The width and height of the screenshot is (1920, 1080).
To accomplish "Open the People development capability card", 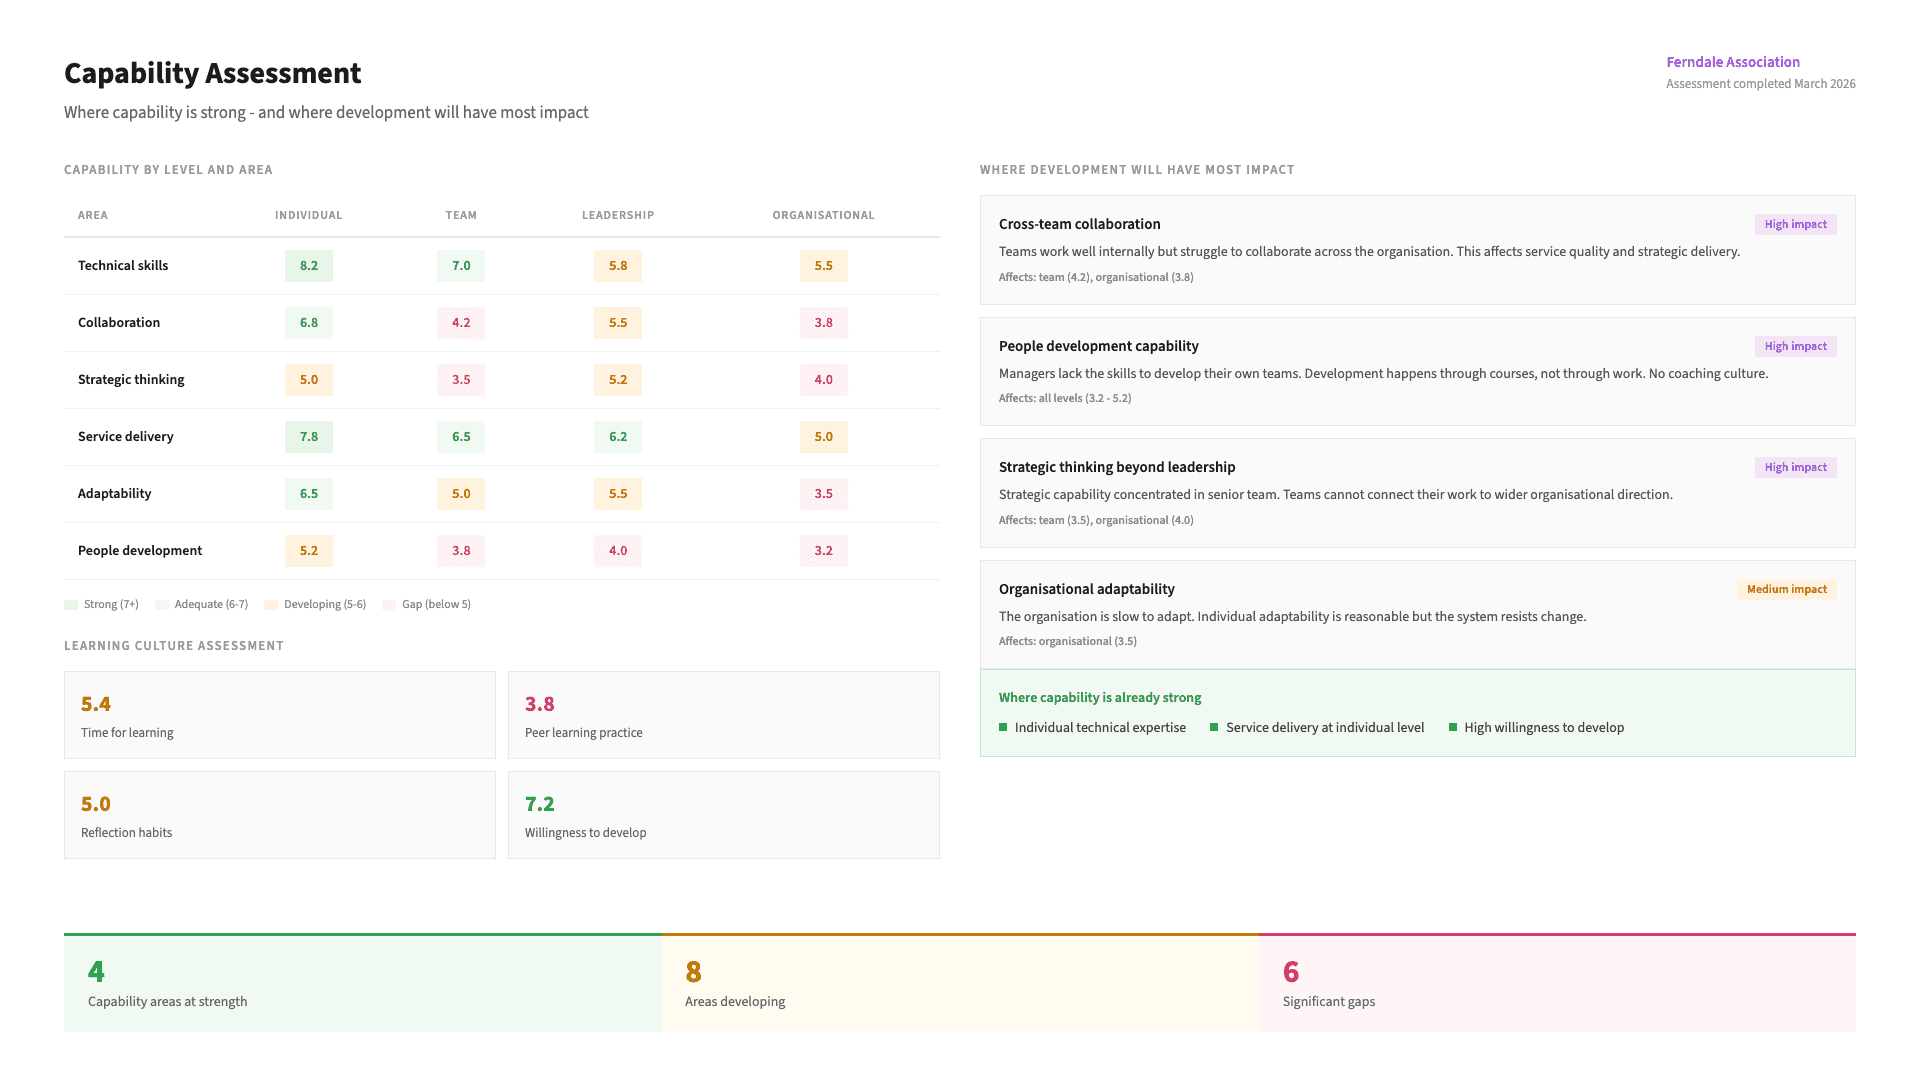I will pos(1416,372).
